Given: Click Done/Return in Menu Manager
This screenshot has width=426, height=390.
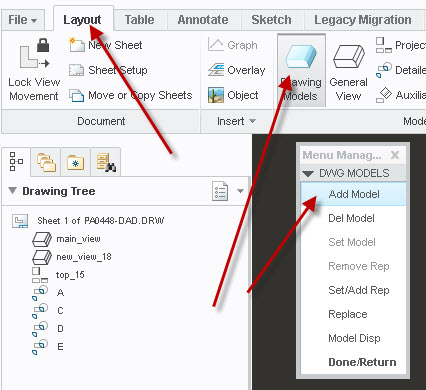Looking at the screenshot, I should [353, 362].
